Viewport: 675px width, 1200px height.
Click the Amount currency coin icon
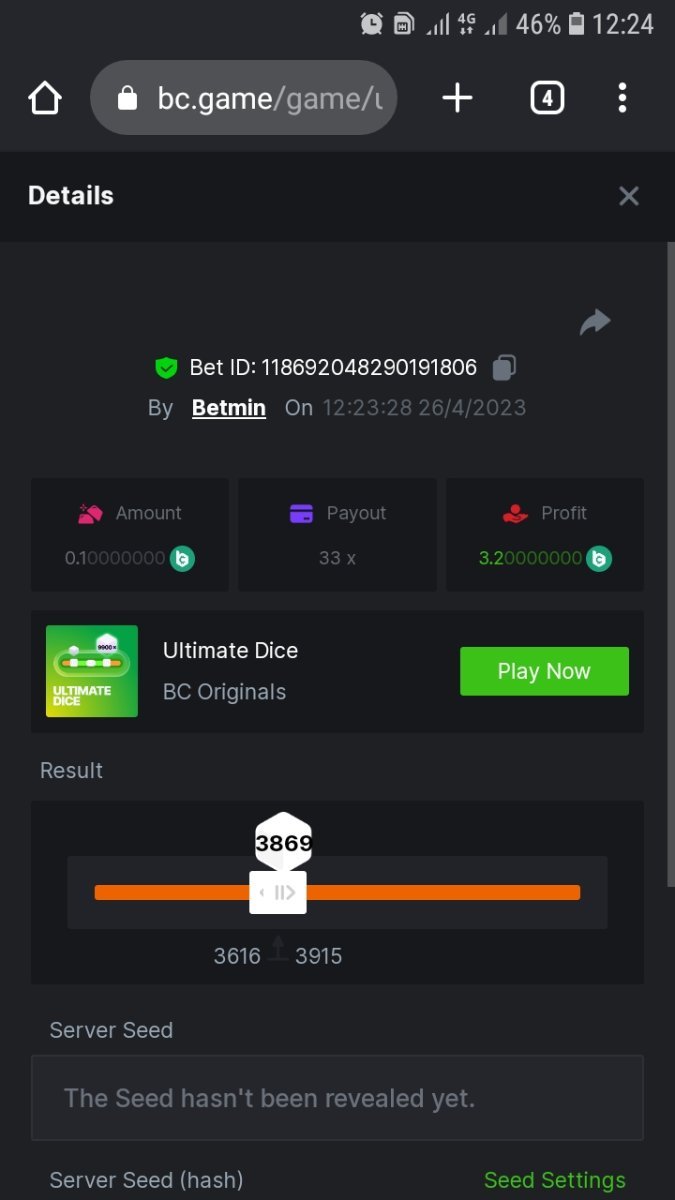coord(182,558)
